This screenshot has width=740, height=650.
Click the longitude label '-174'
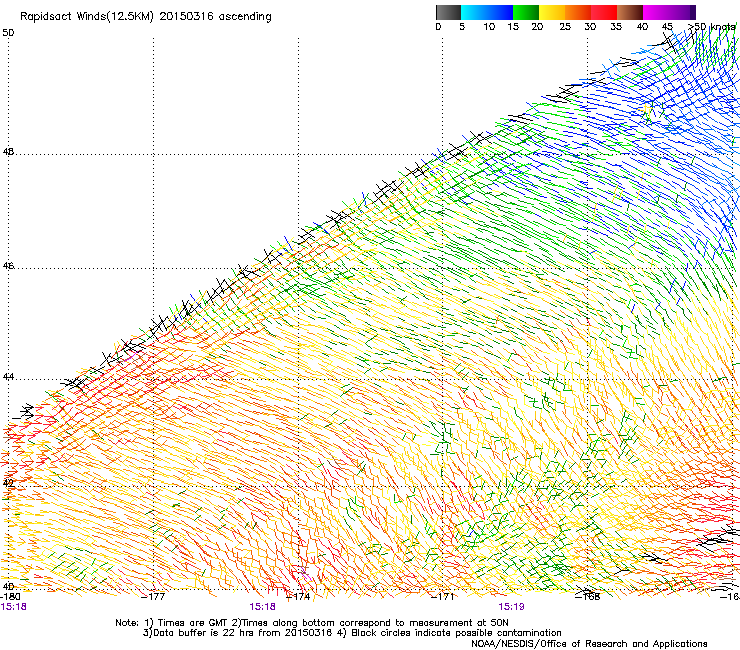point(298,597)
